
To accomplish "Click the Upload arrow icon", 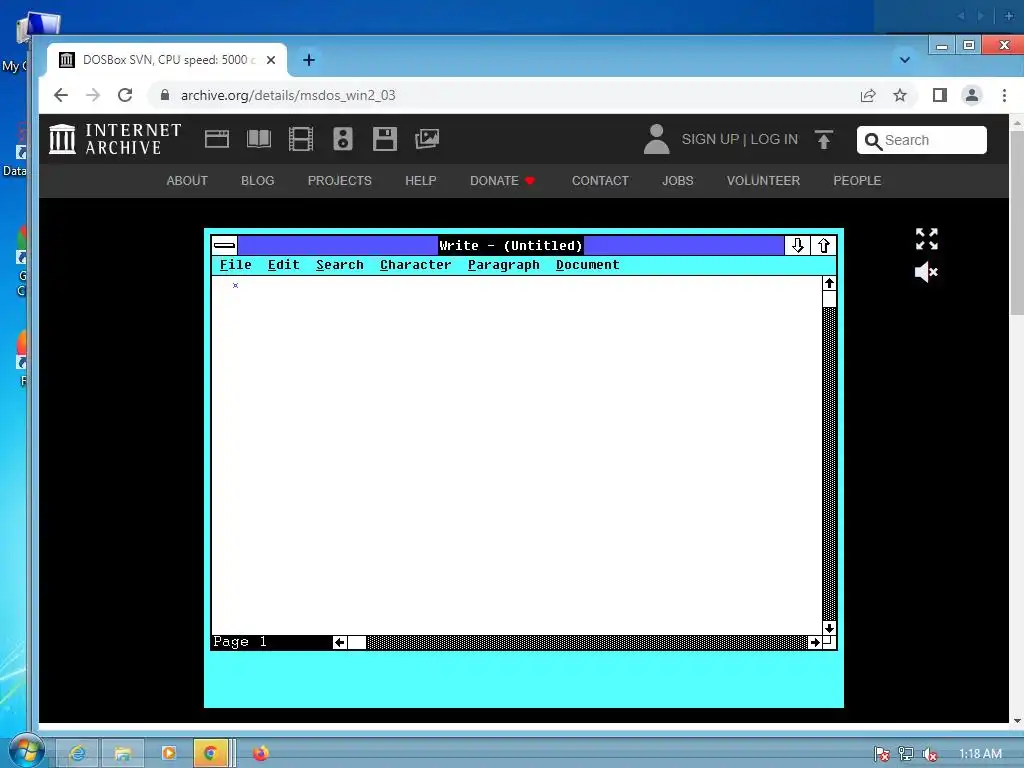I will tap(824, 139).
